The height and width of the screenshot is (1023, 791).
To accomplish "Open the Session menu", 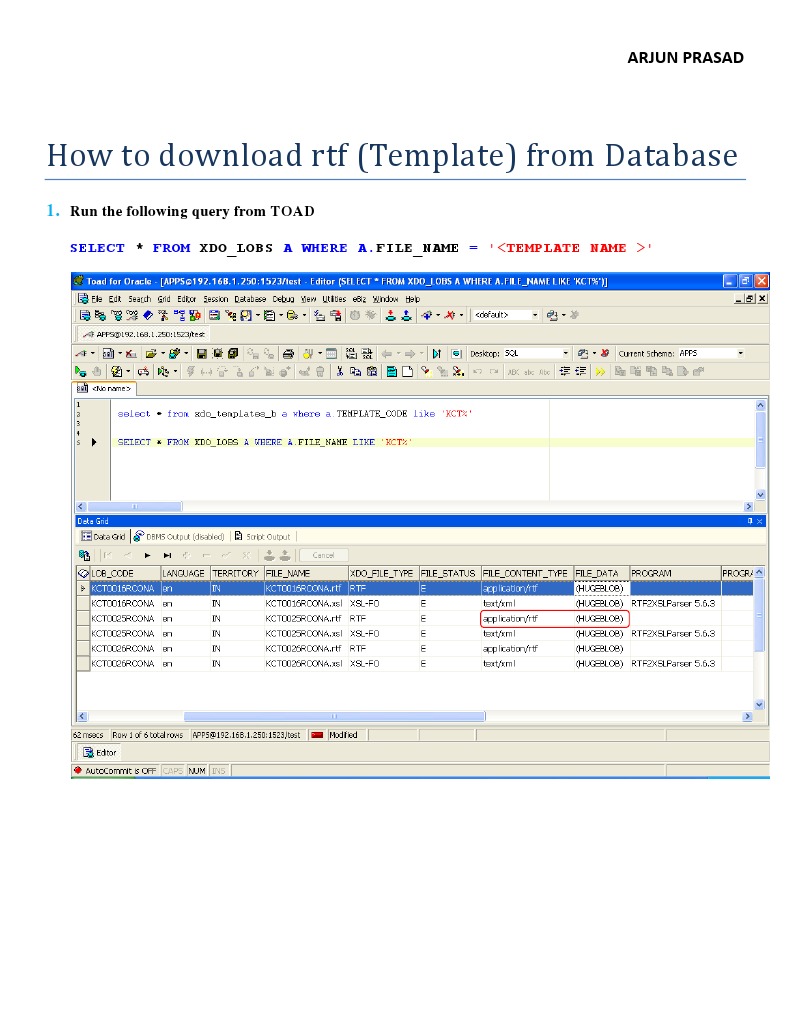I will click(215, 299).
